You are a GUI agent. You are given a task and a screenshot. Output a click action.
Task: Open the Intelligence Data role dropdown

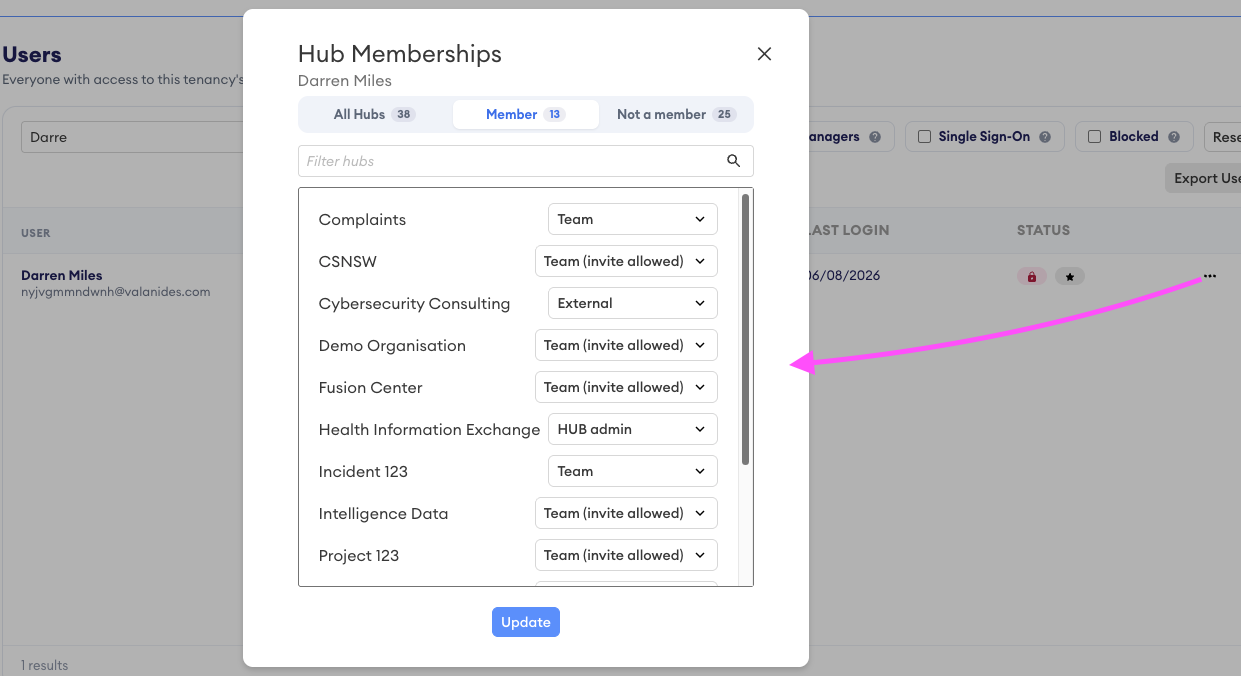pos(626,513)
